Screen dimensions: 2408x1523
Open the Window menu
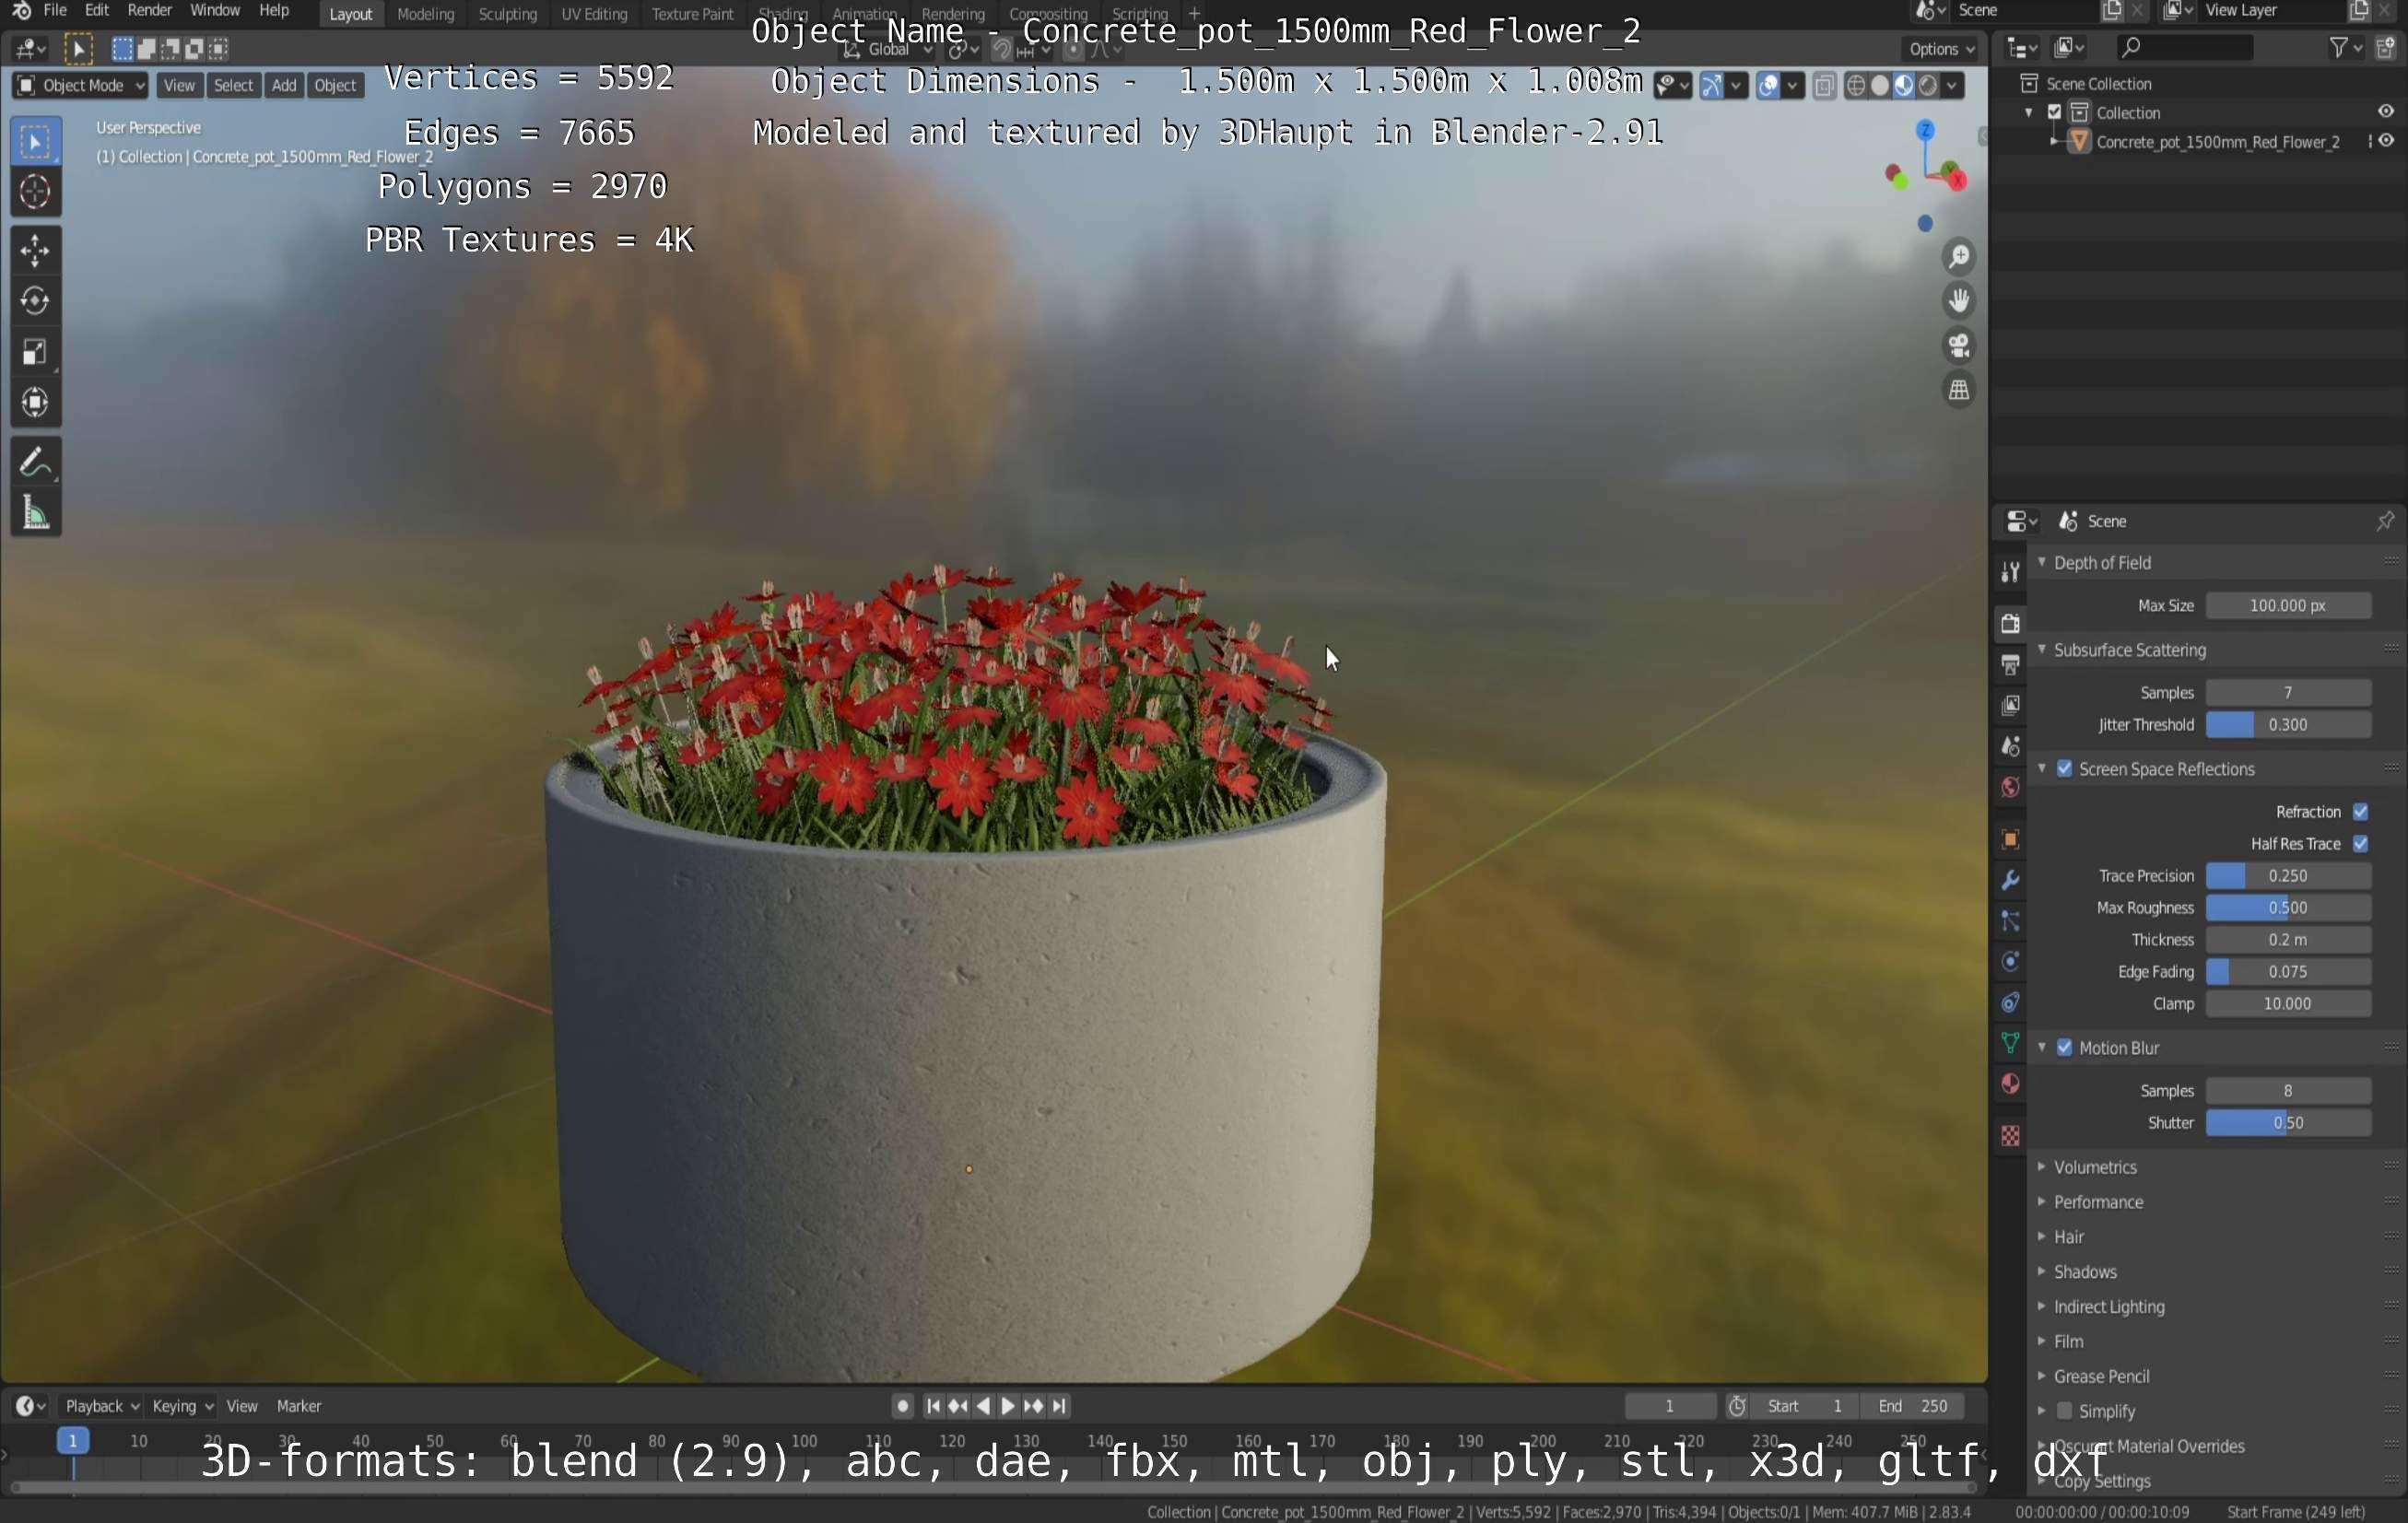pos(215,11)
